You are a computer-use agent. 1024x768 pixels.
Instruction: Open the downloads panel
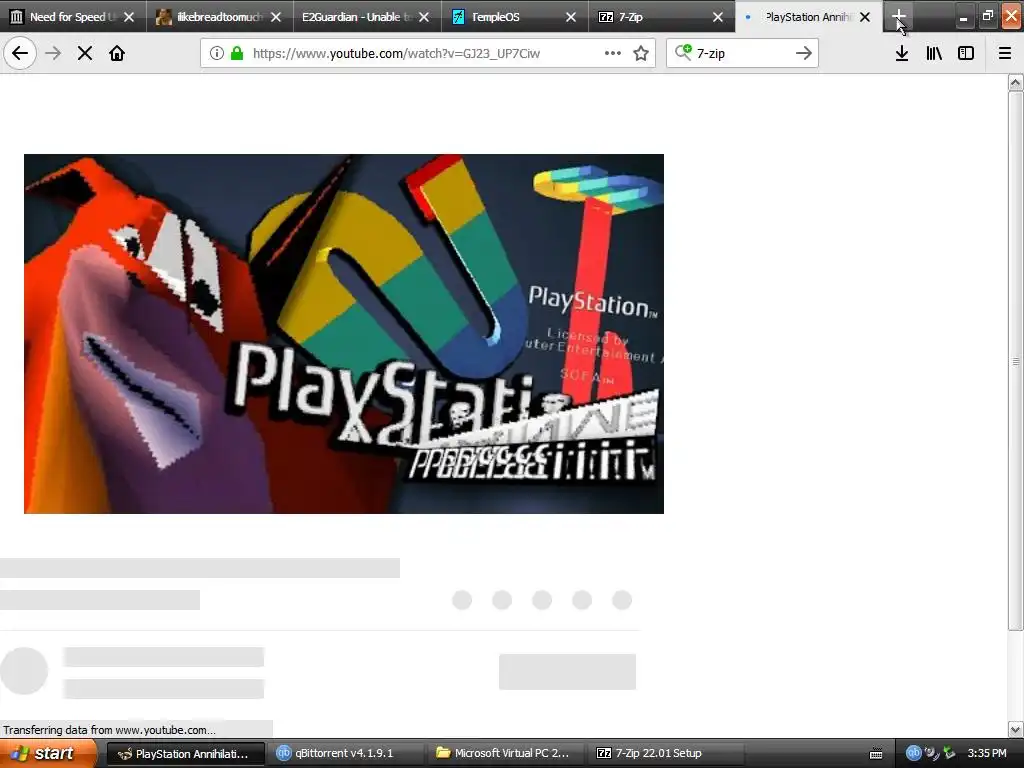click(x=902, y=53)
